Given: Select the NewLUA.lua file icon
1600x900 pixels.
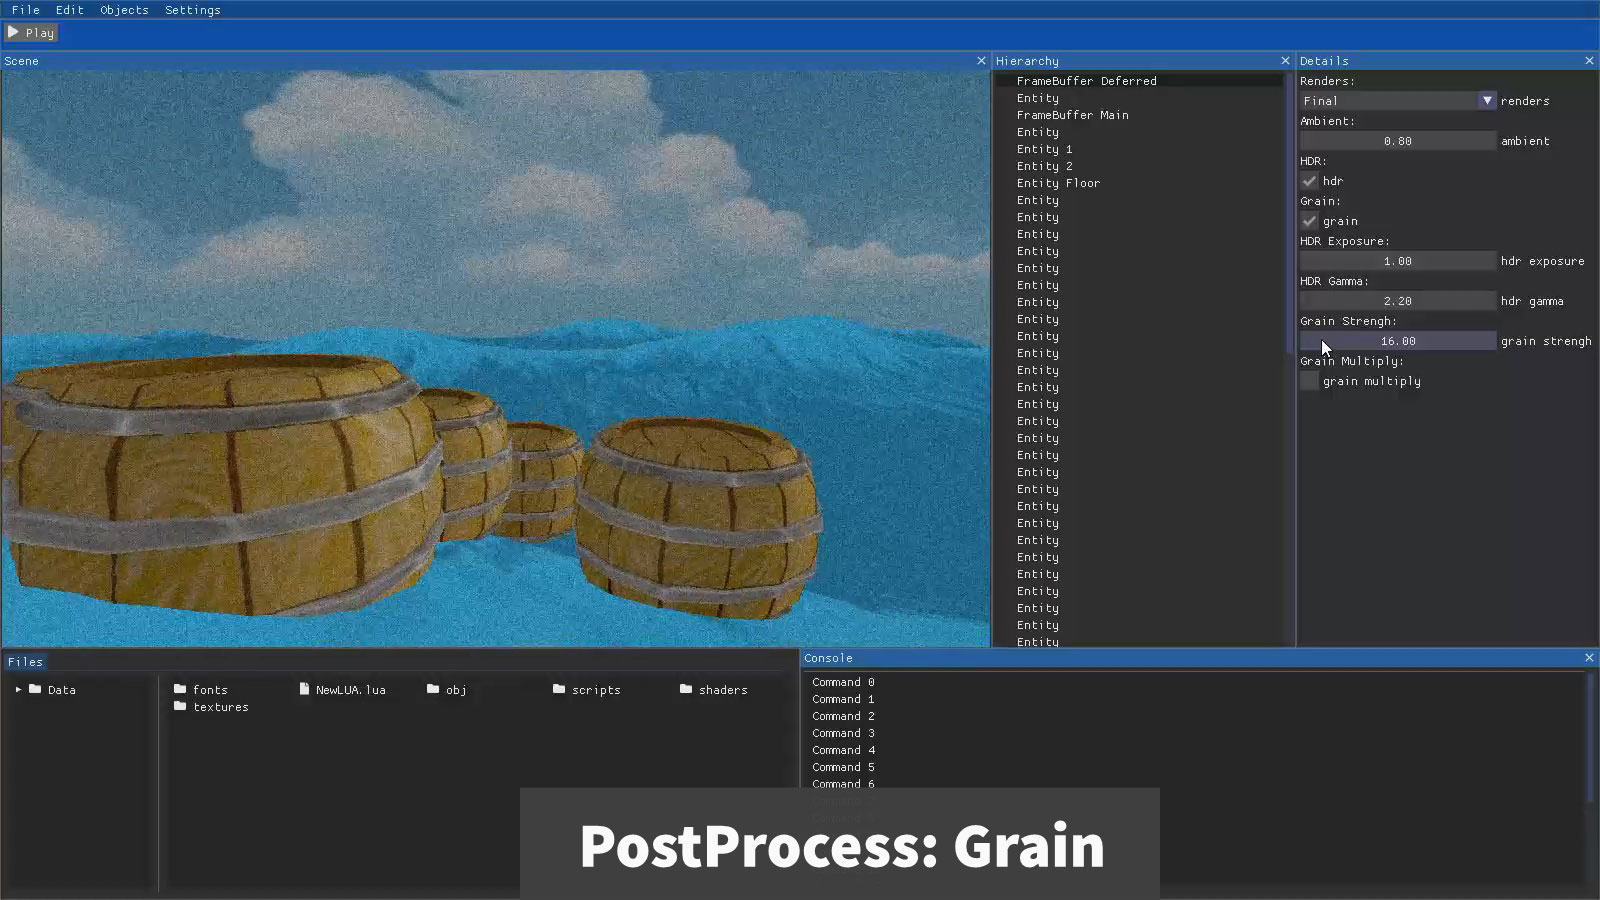Looking at the screenshot, I should coord(305,689).
